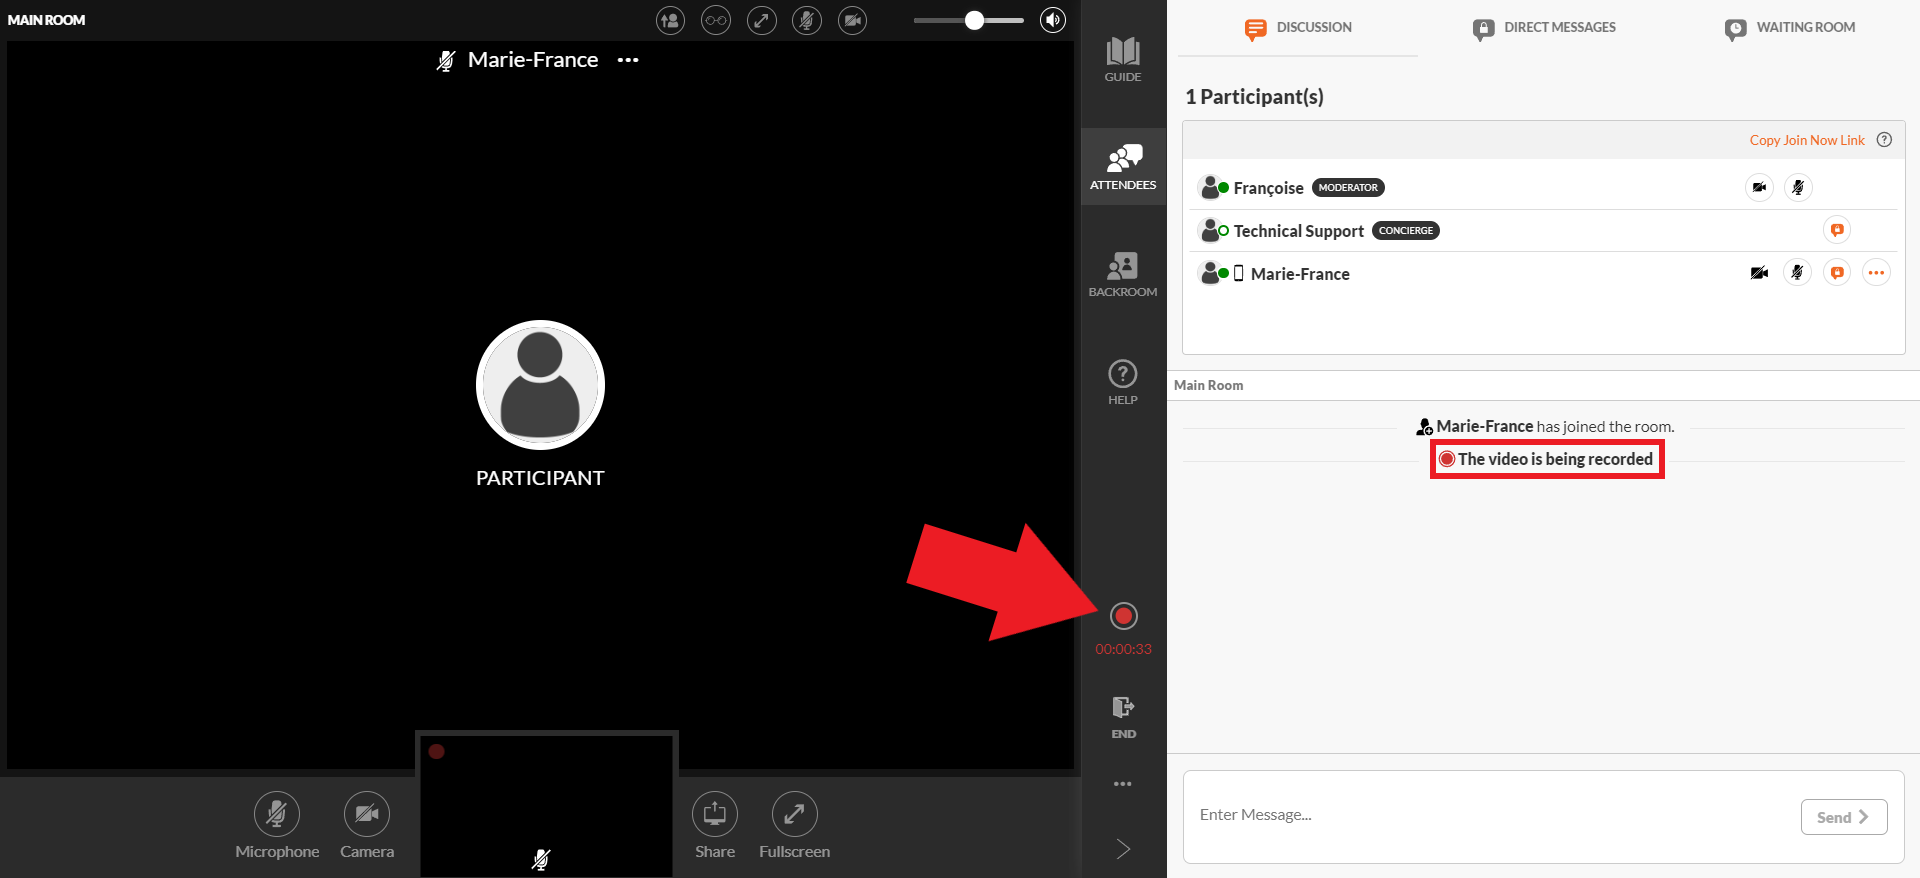
Task: Click the participant avatar in the video area
Action: (540, 385)
